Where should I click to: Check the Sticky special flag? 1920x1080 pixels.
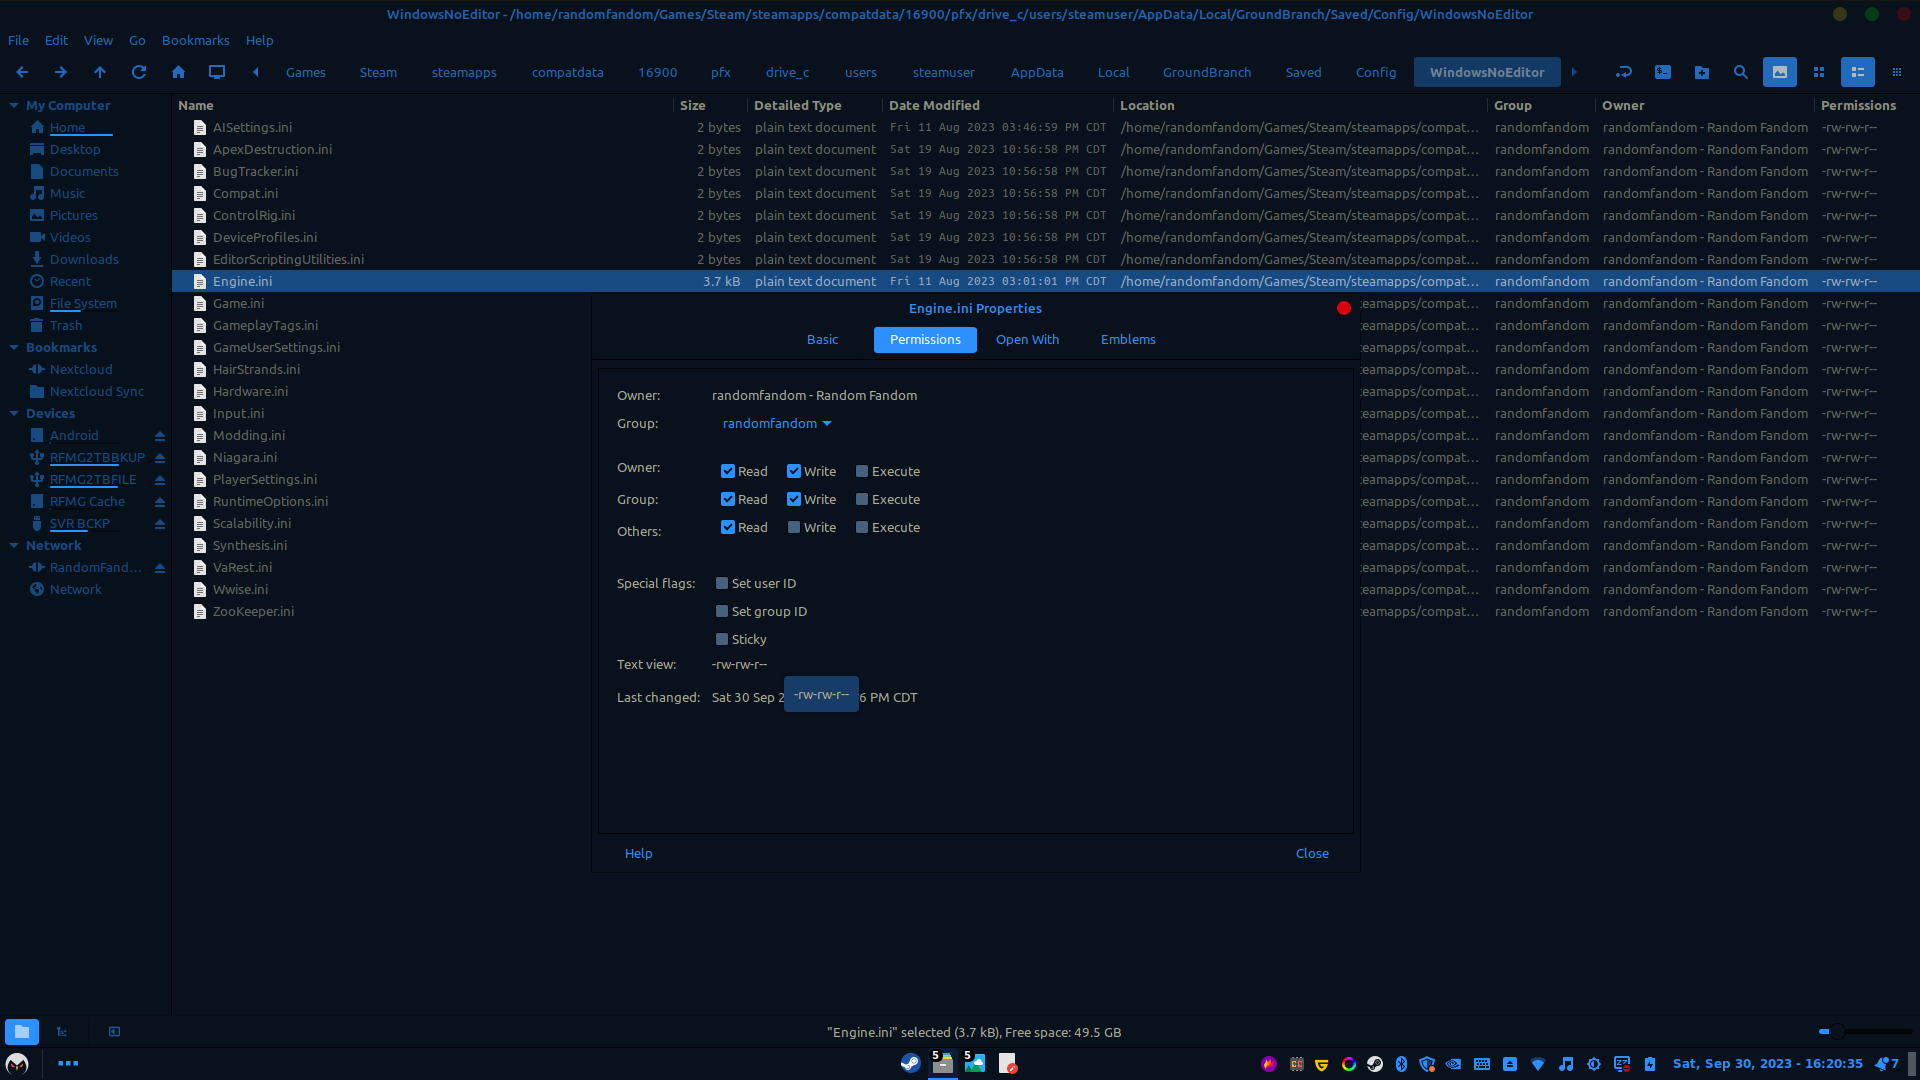(722, 639)
